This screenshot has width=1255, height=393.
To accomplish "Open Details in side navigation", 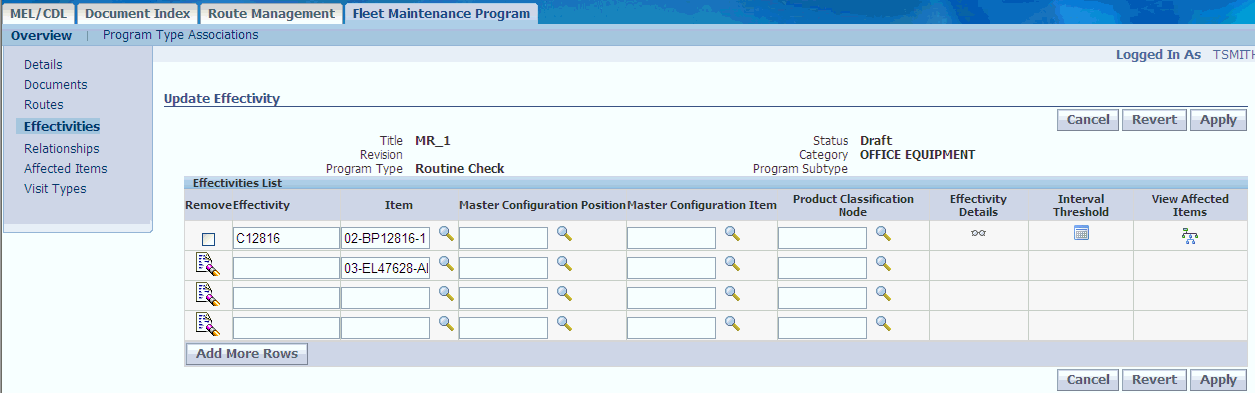I will (43, 65).
